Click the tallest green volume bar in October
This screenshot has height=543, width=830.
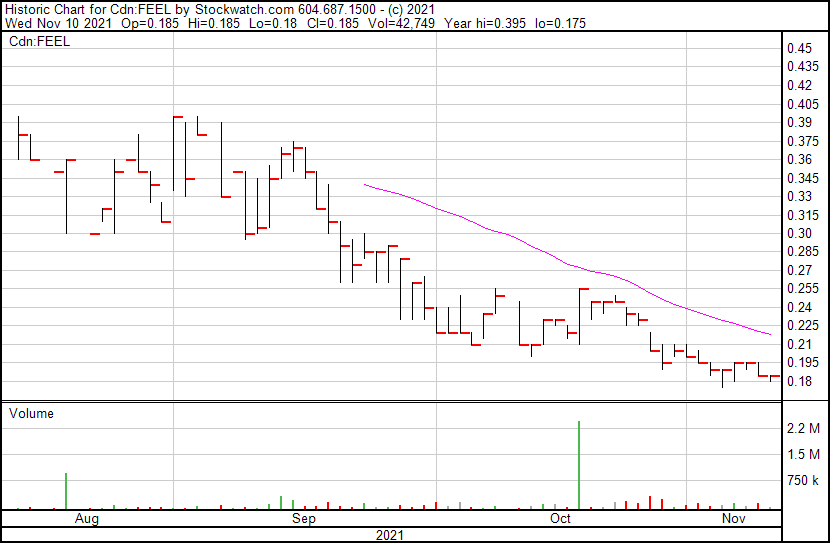coord(579,465)
